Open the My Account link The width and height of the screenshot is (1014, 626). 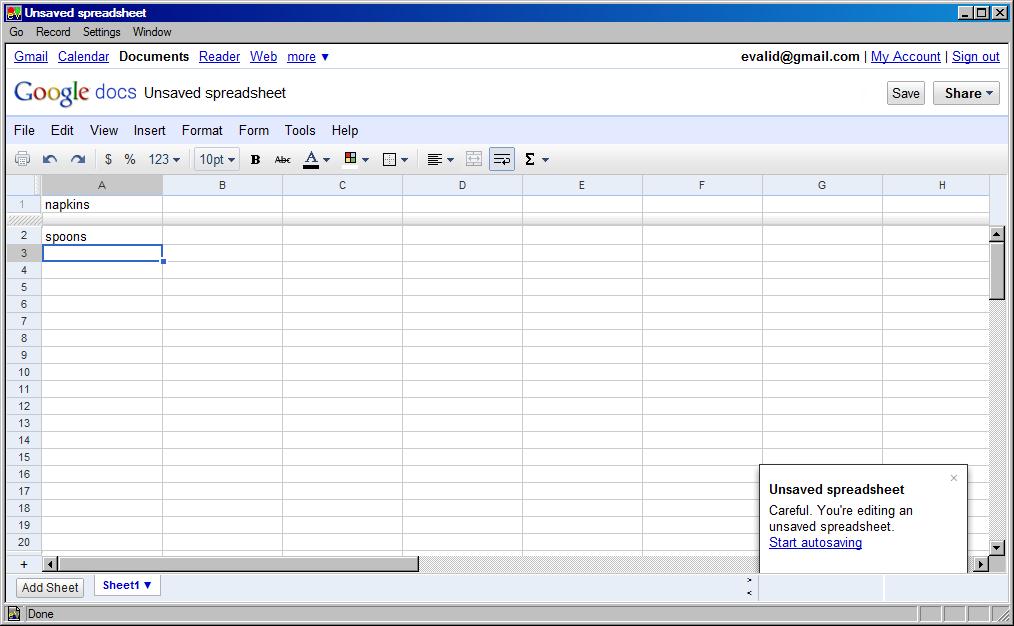tap(905, 57)
